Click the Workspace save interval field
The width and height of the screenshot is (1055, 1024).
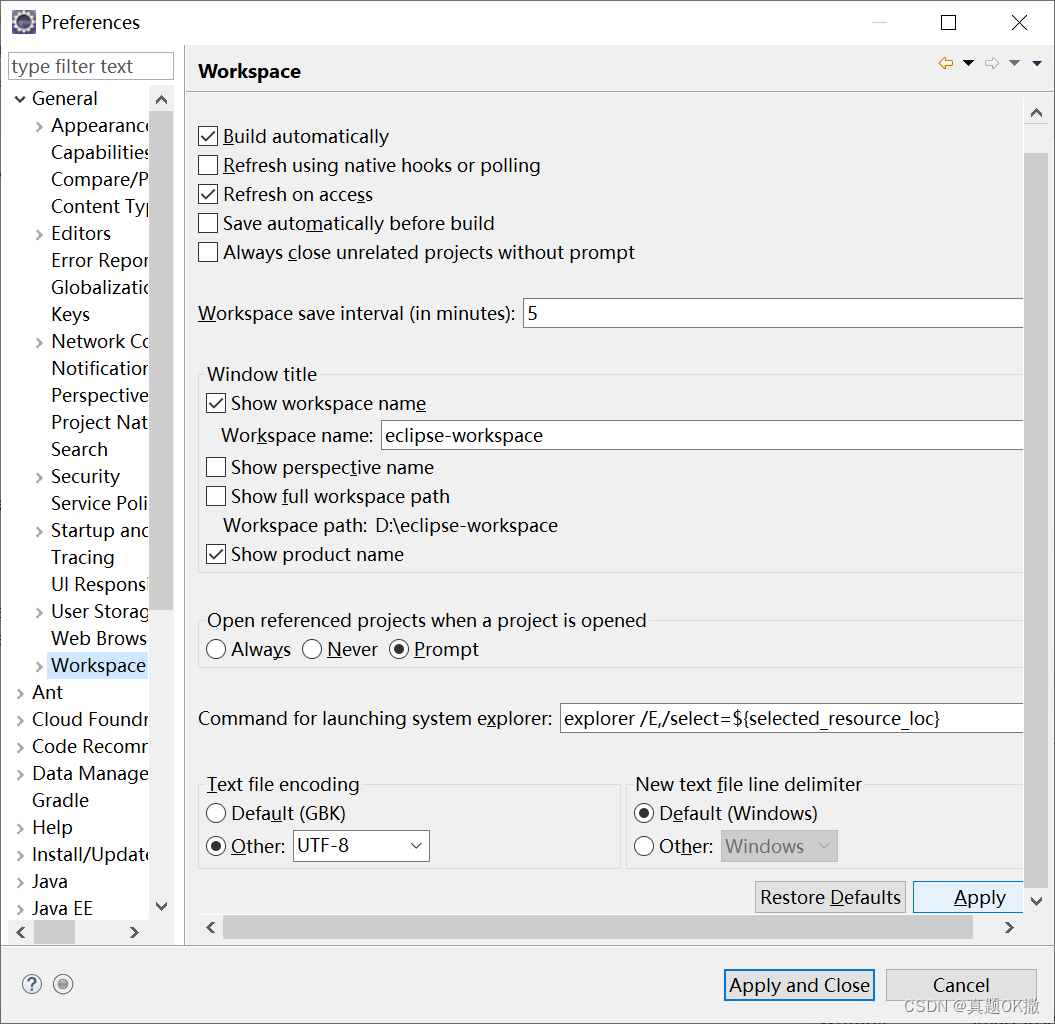773,313
